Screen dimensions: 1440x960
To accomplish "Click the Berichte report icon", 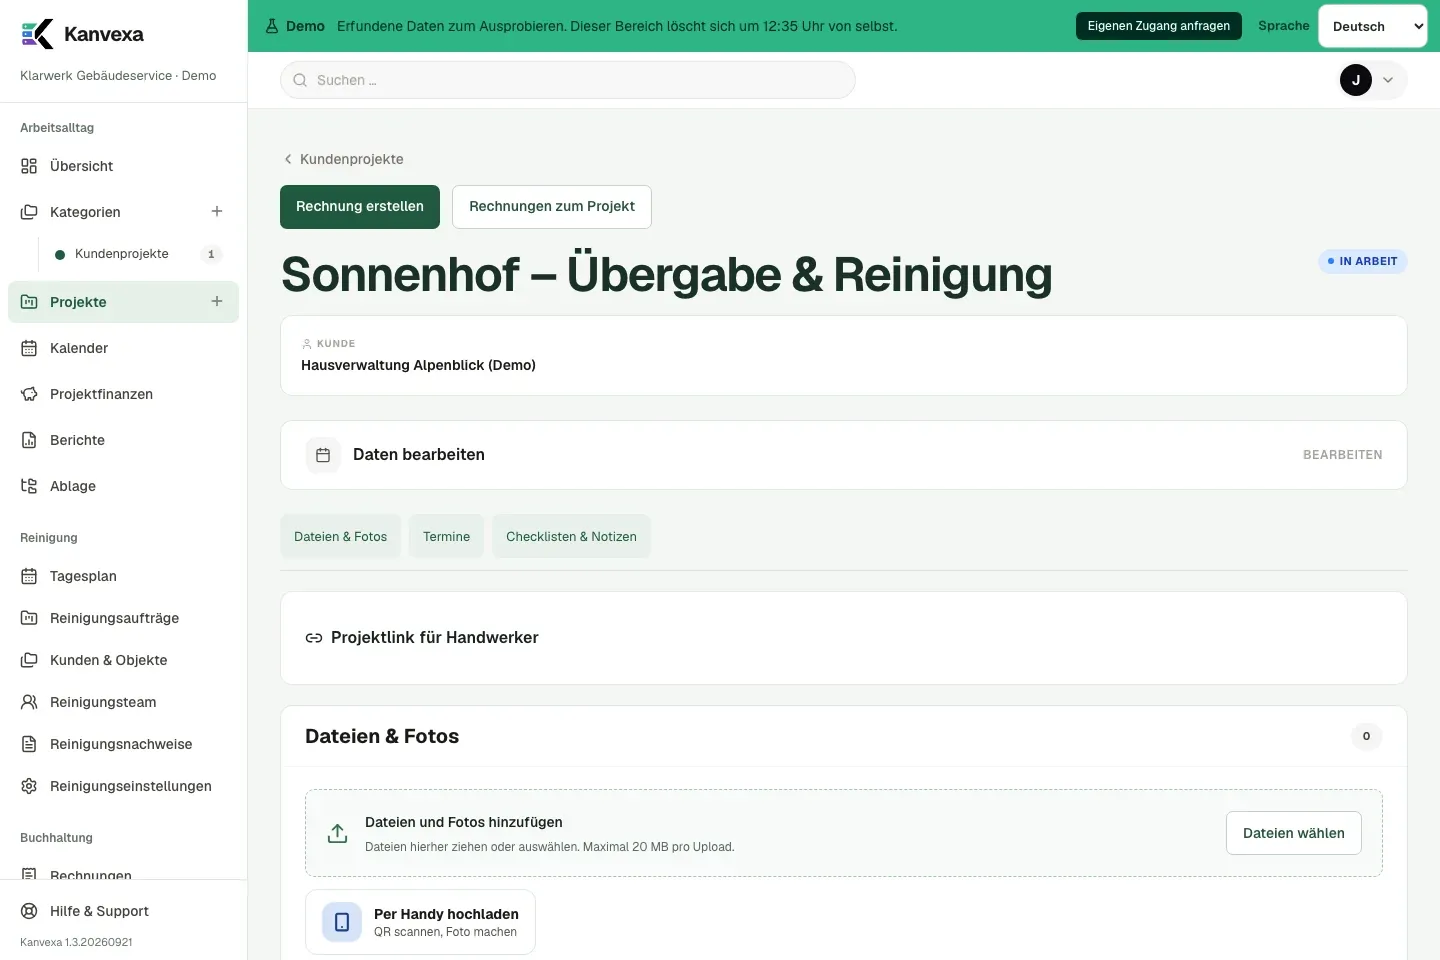I will [29, 440].
